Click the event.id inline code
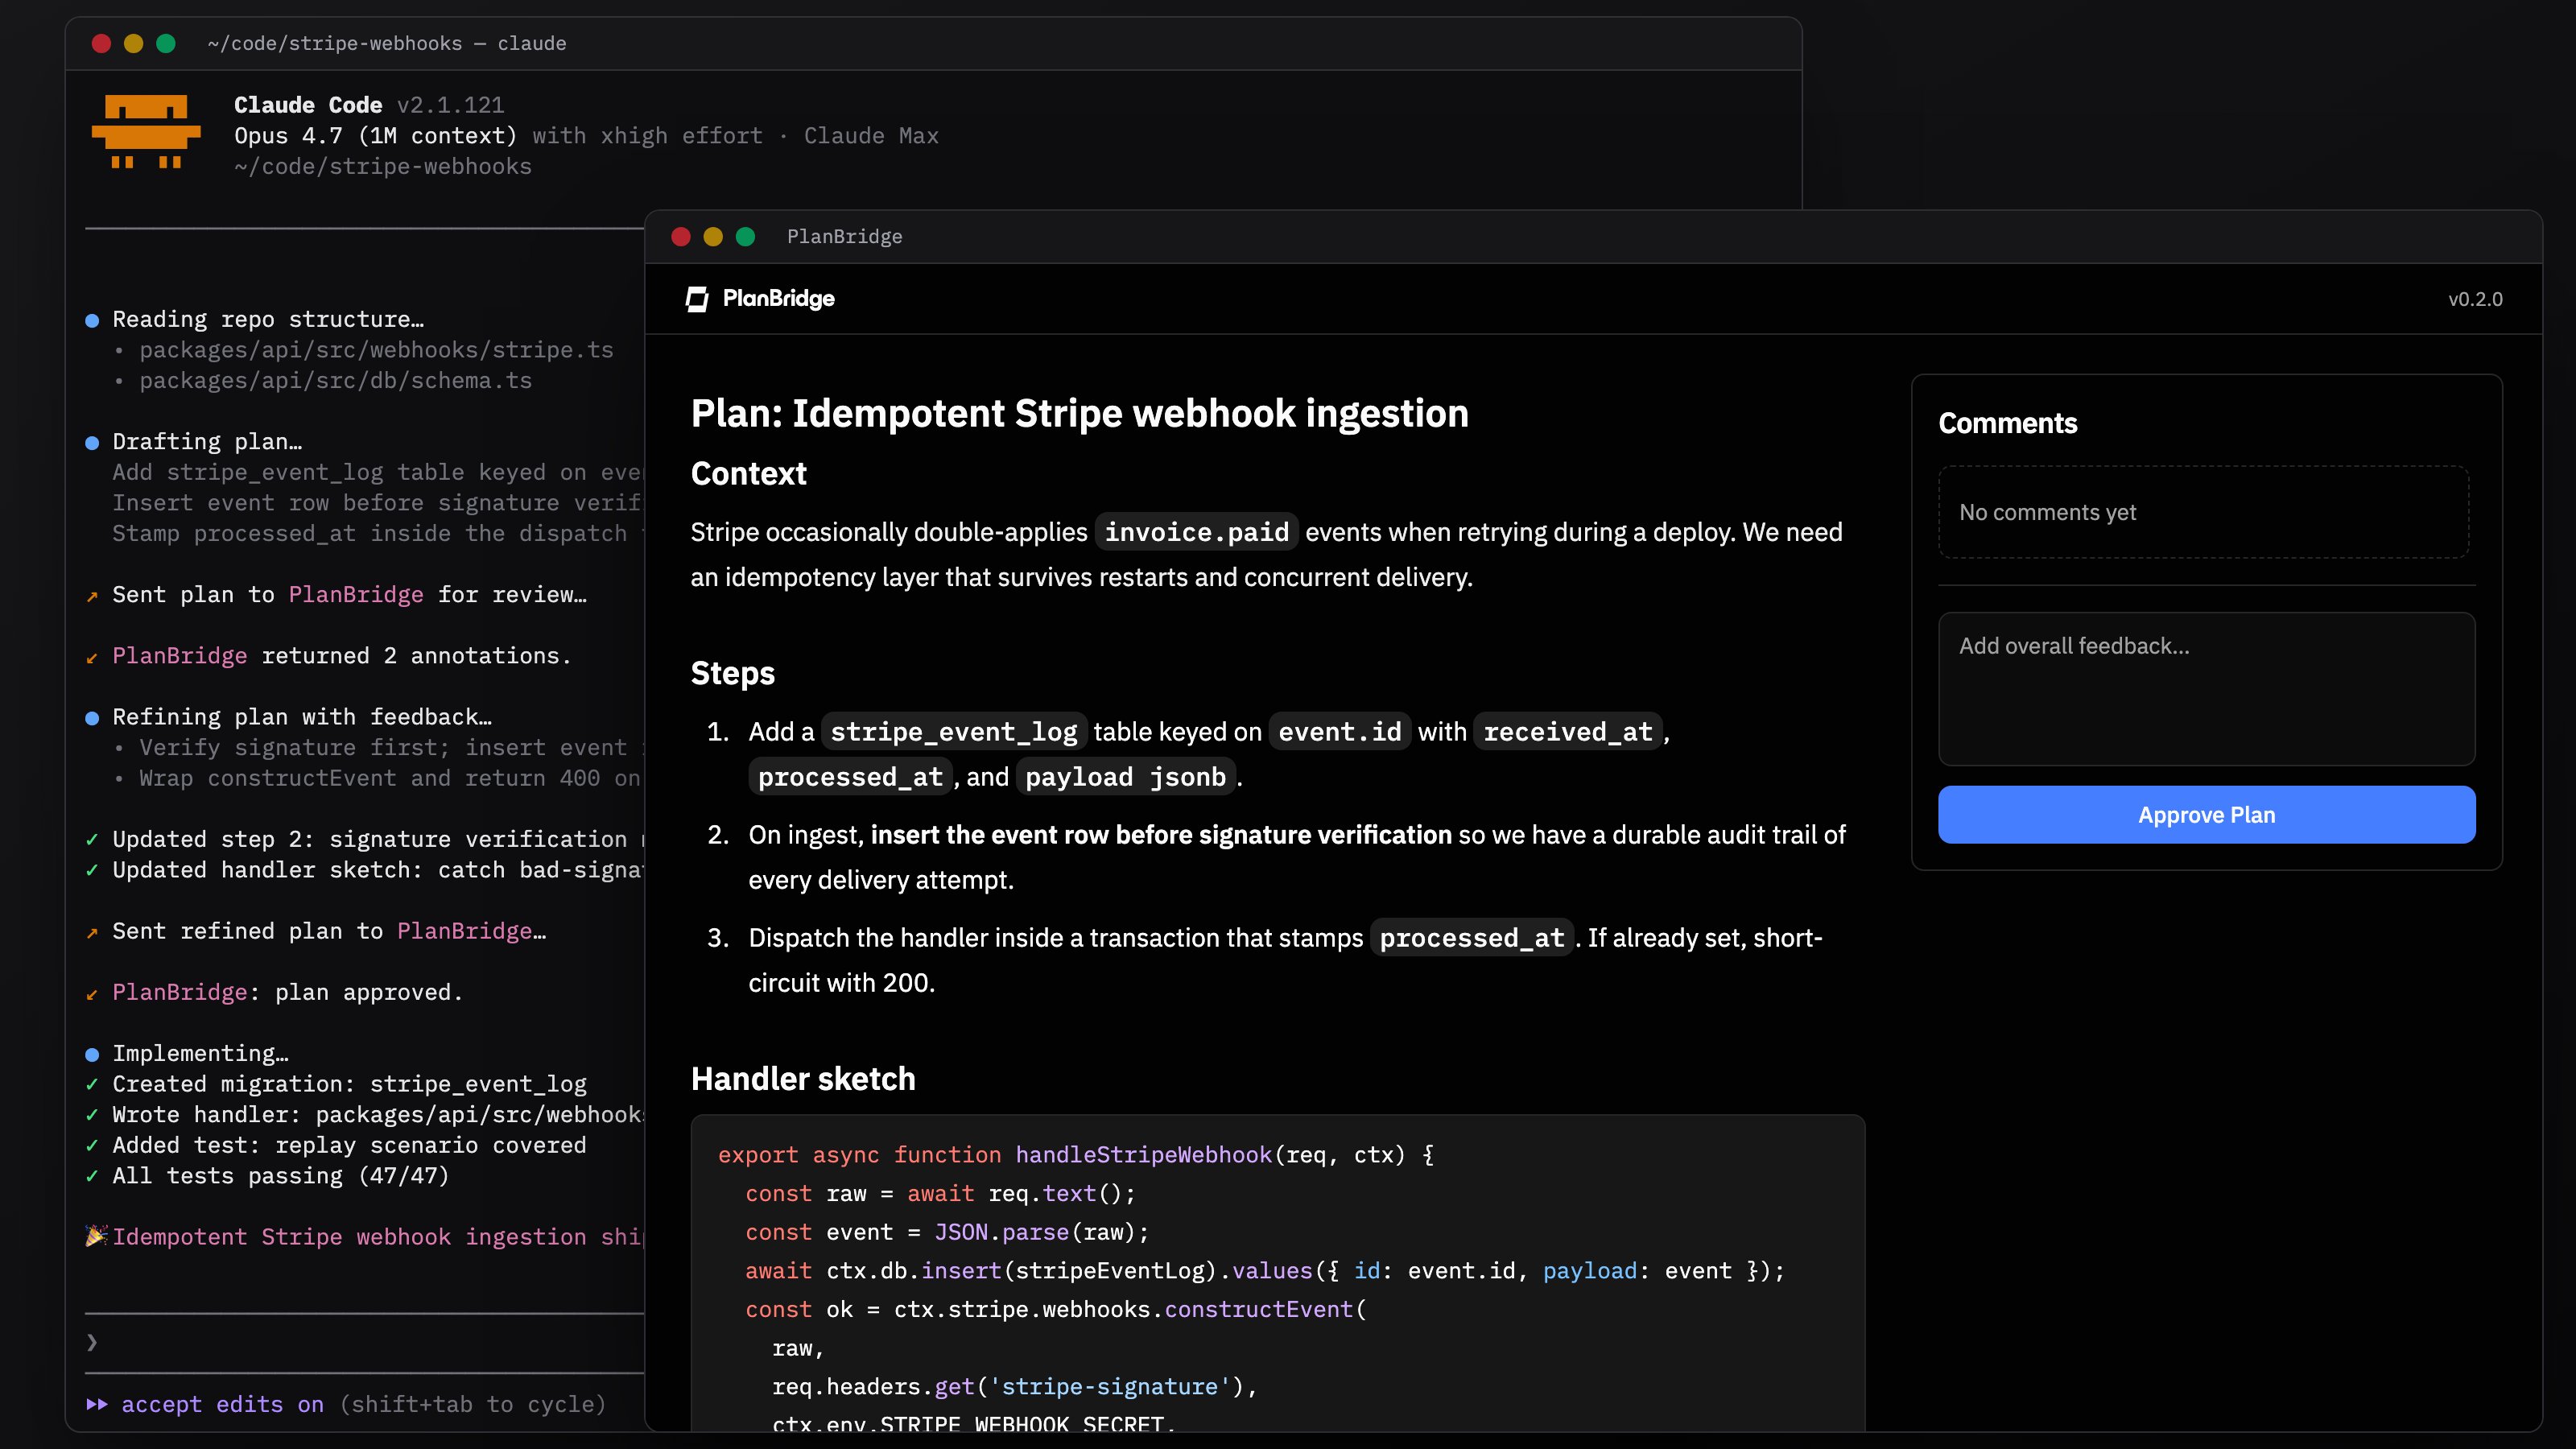Screen dimensions: 2576x1449 pos(1339,732)
